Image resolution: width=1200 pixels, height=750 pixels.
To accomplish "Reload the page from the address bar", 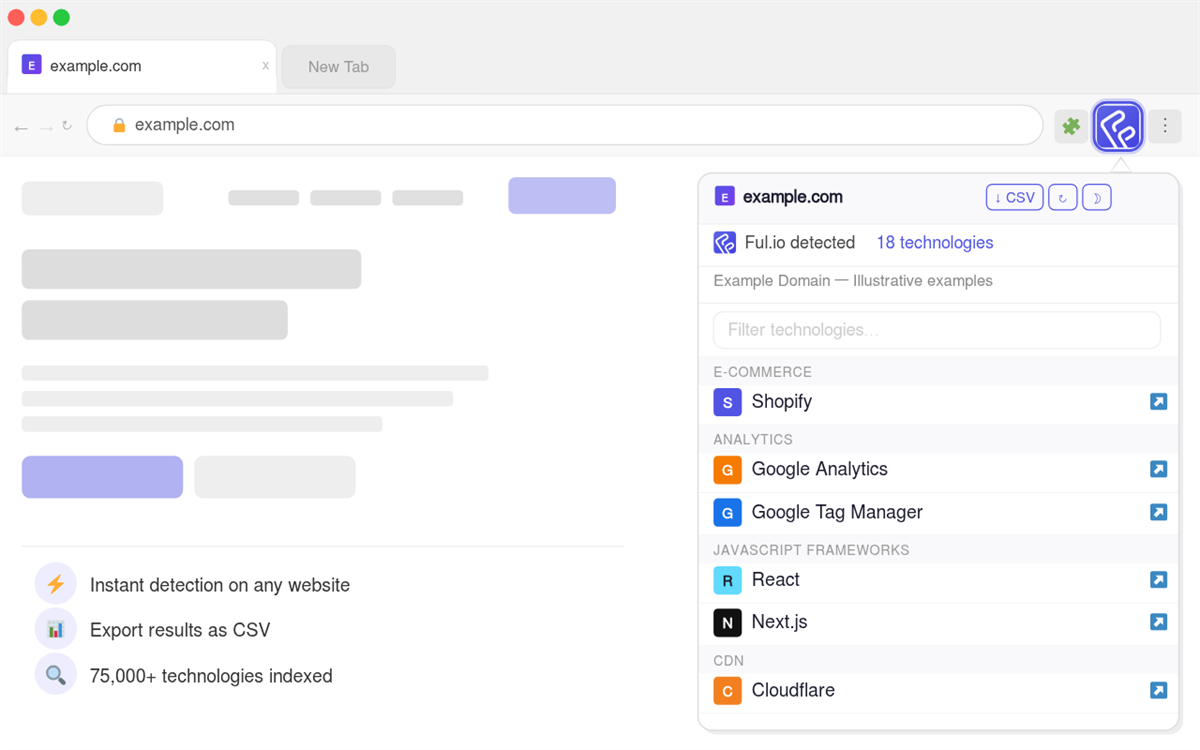I will point(67,126).
